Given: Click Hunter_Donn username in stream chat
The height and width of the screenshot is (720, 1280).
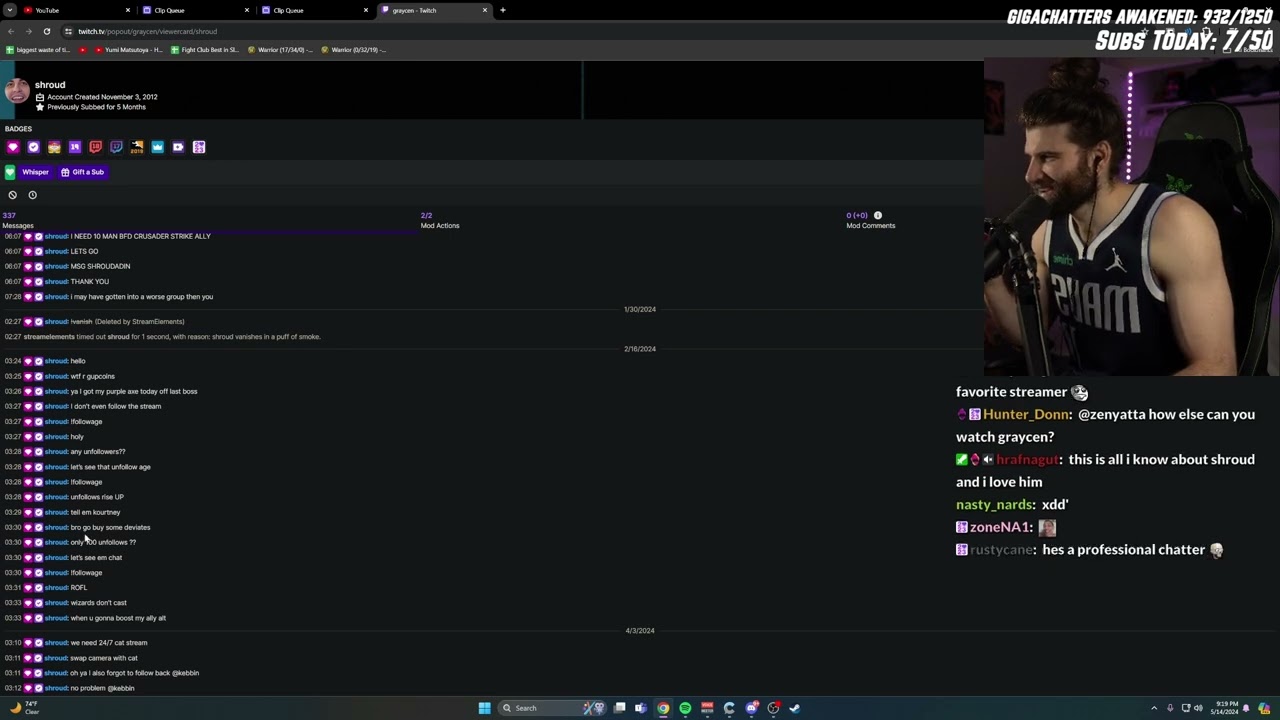Looking at the screenshot, I should point(1027,414).
